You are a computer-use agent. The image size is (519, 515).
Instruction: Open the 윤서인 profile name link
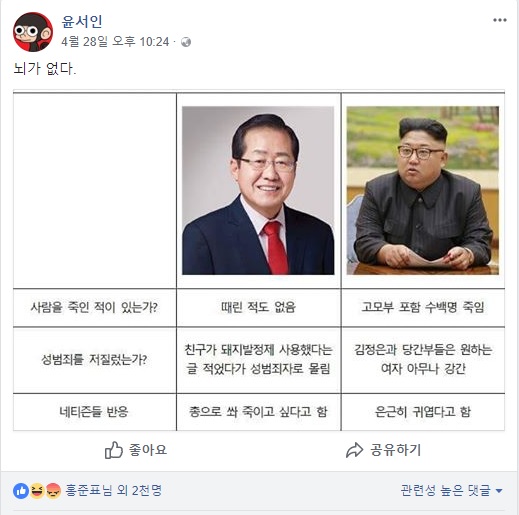point(82,22)
